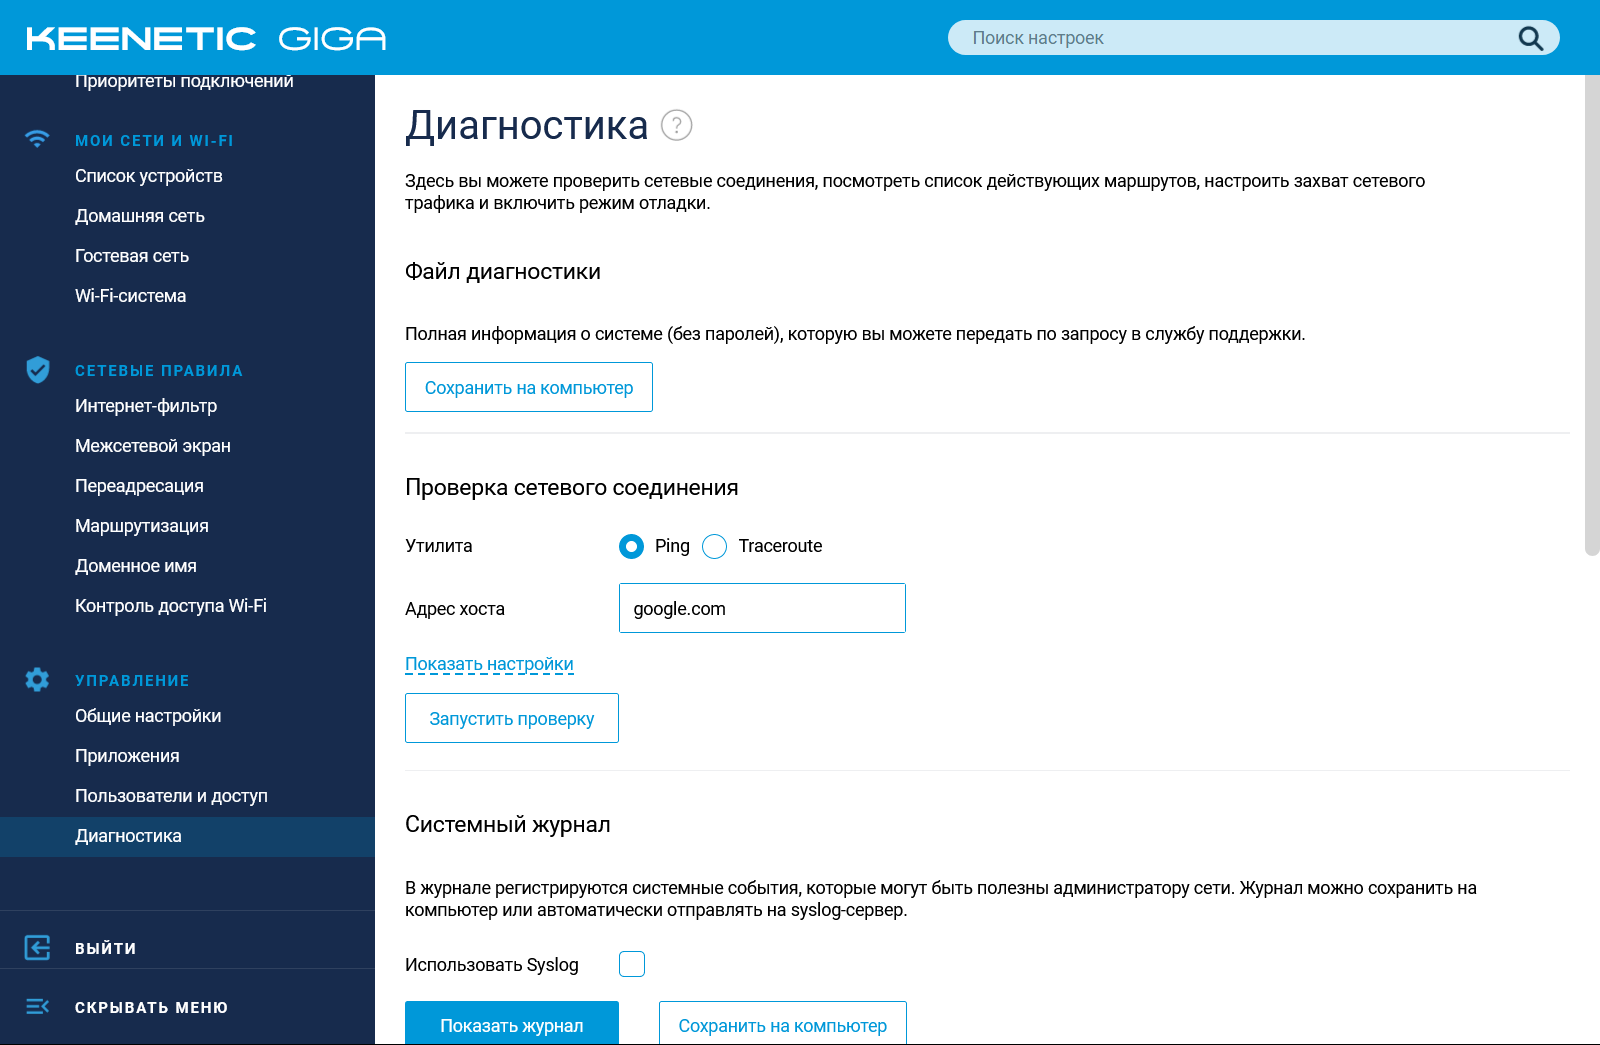Open Гостевая сеть settings

pyautogui.click(x=132, y=256)
